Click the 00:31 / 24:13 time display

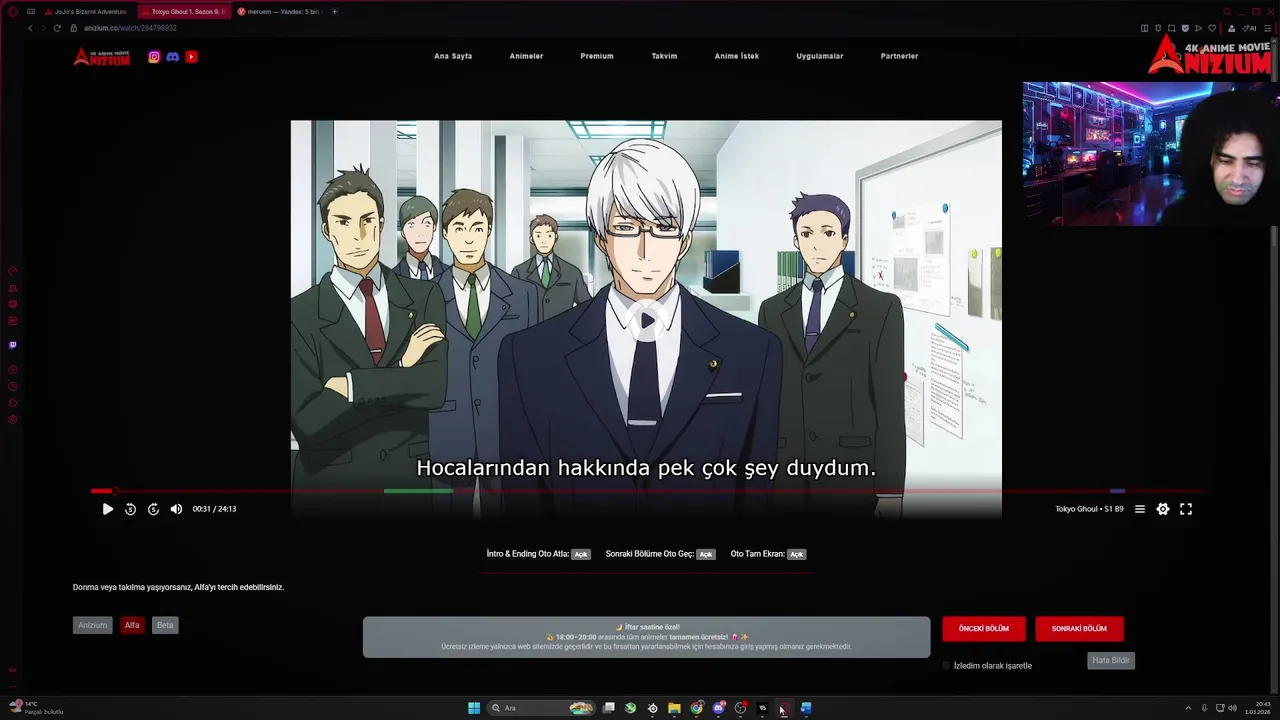click(x=214, y=509)
